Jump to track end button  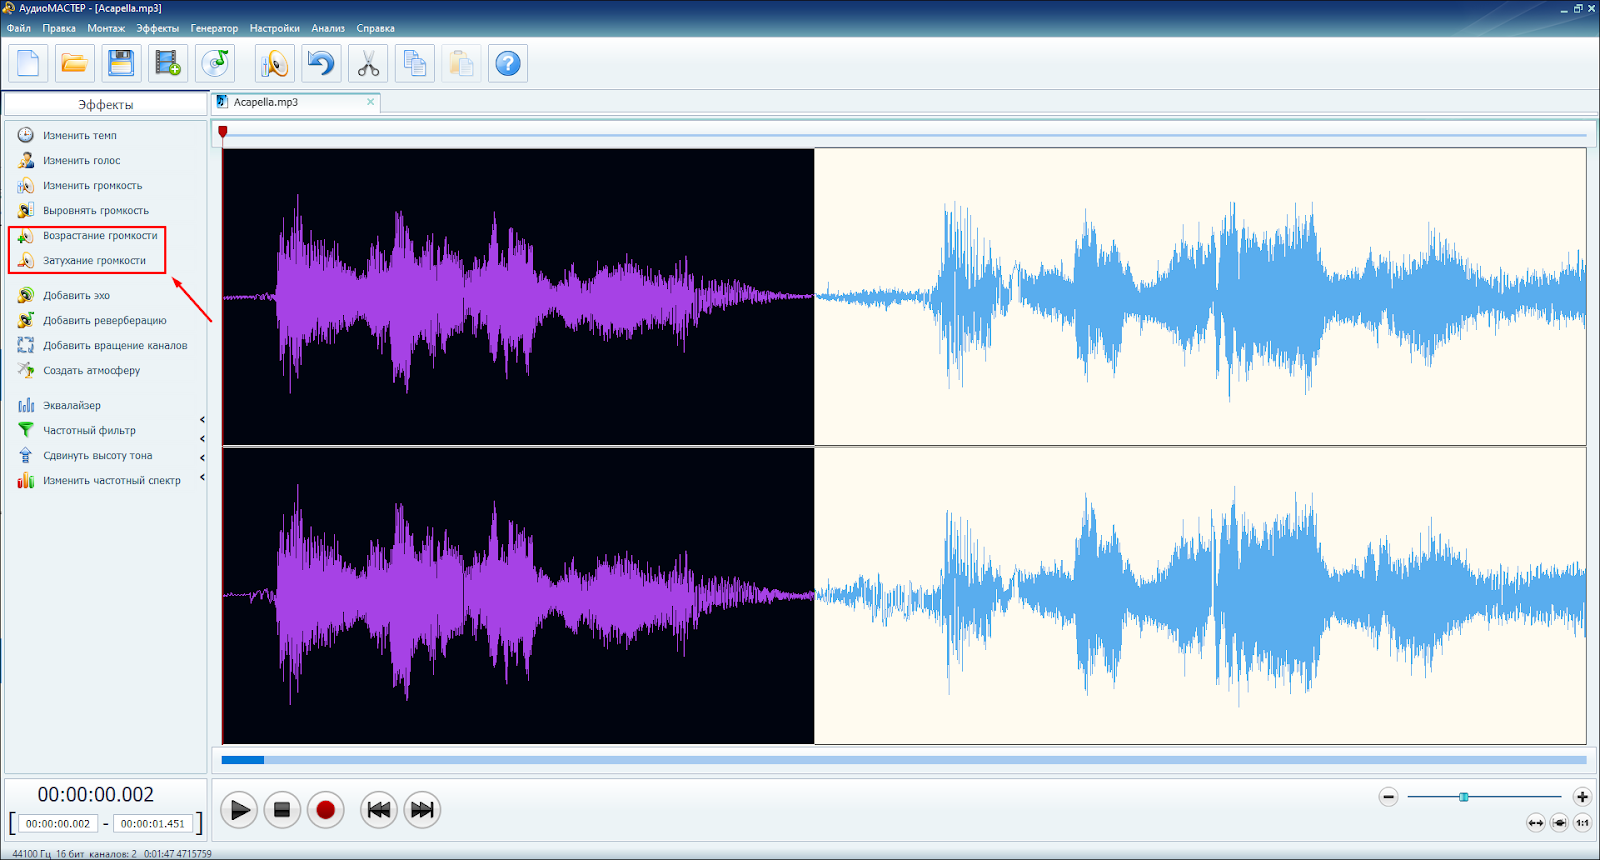click(x=423, y=810)
